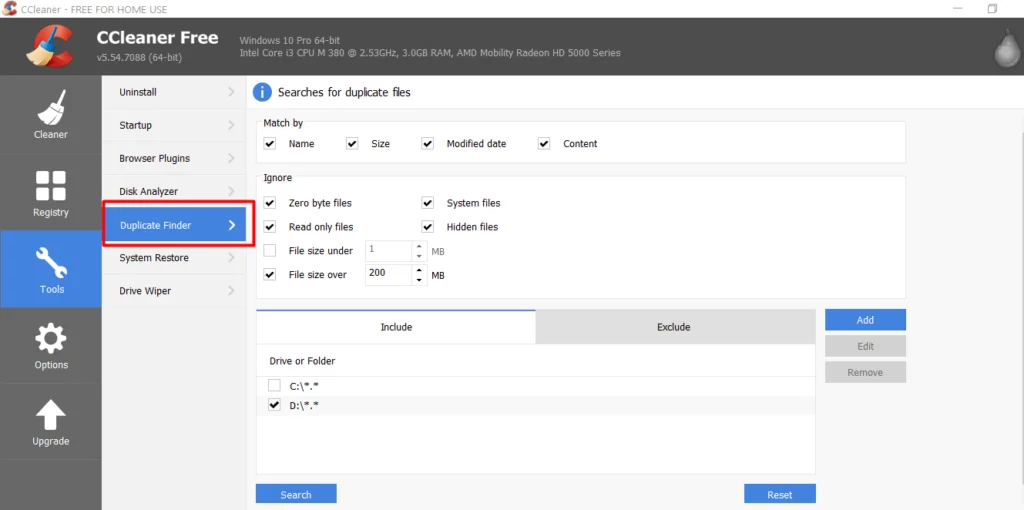Switch to the Include tab
This screenshot has width=1024, height=510.
tap(396, 327)
